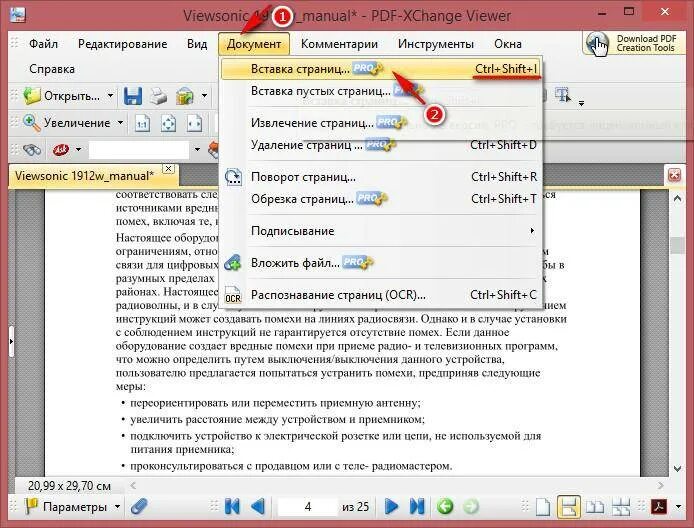Open the dropdown beside Adobe PDF icon
This screenshot has height=528, width=694.
pos(678,506)
